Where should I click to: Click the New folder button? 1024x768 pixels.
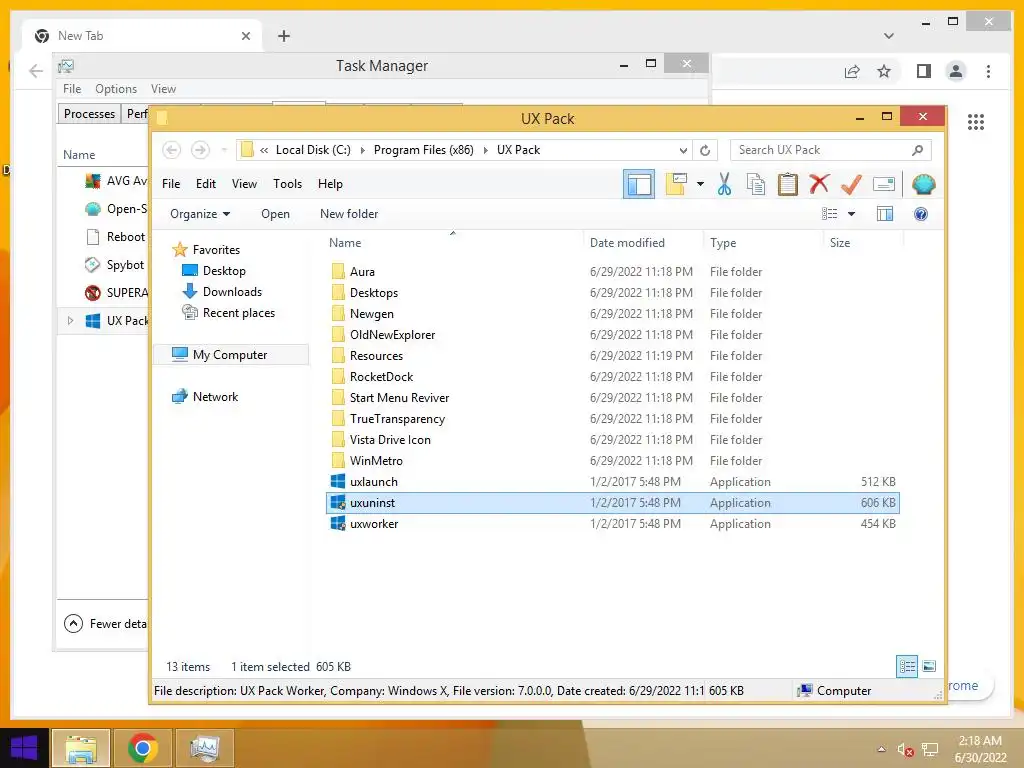(349, 214)
